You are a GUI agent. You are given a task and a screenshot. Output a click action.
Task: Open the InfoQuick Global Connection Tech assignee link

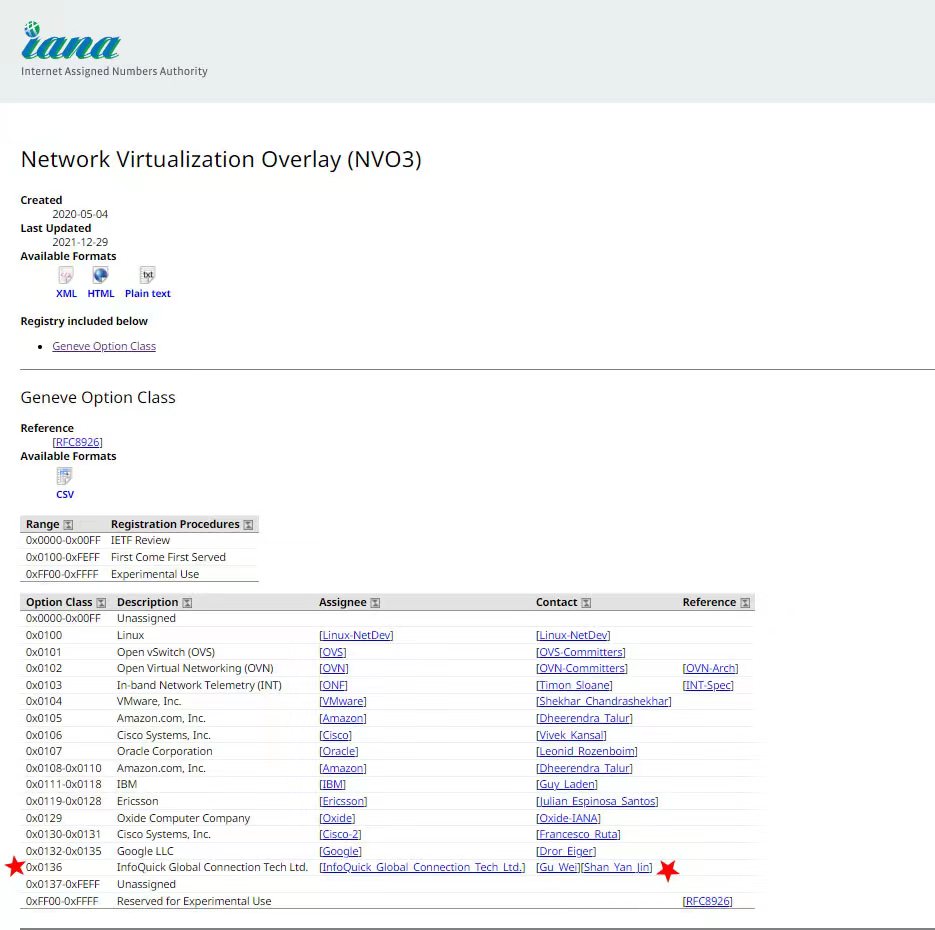[422, 867]
